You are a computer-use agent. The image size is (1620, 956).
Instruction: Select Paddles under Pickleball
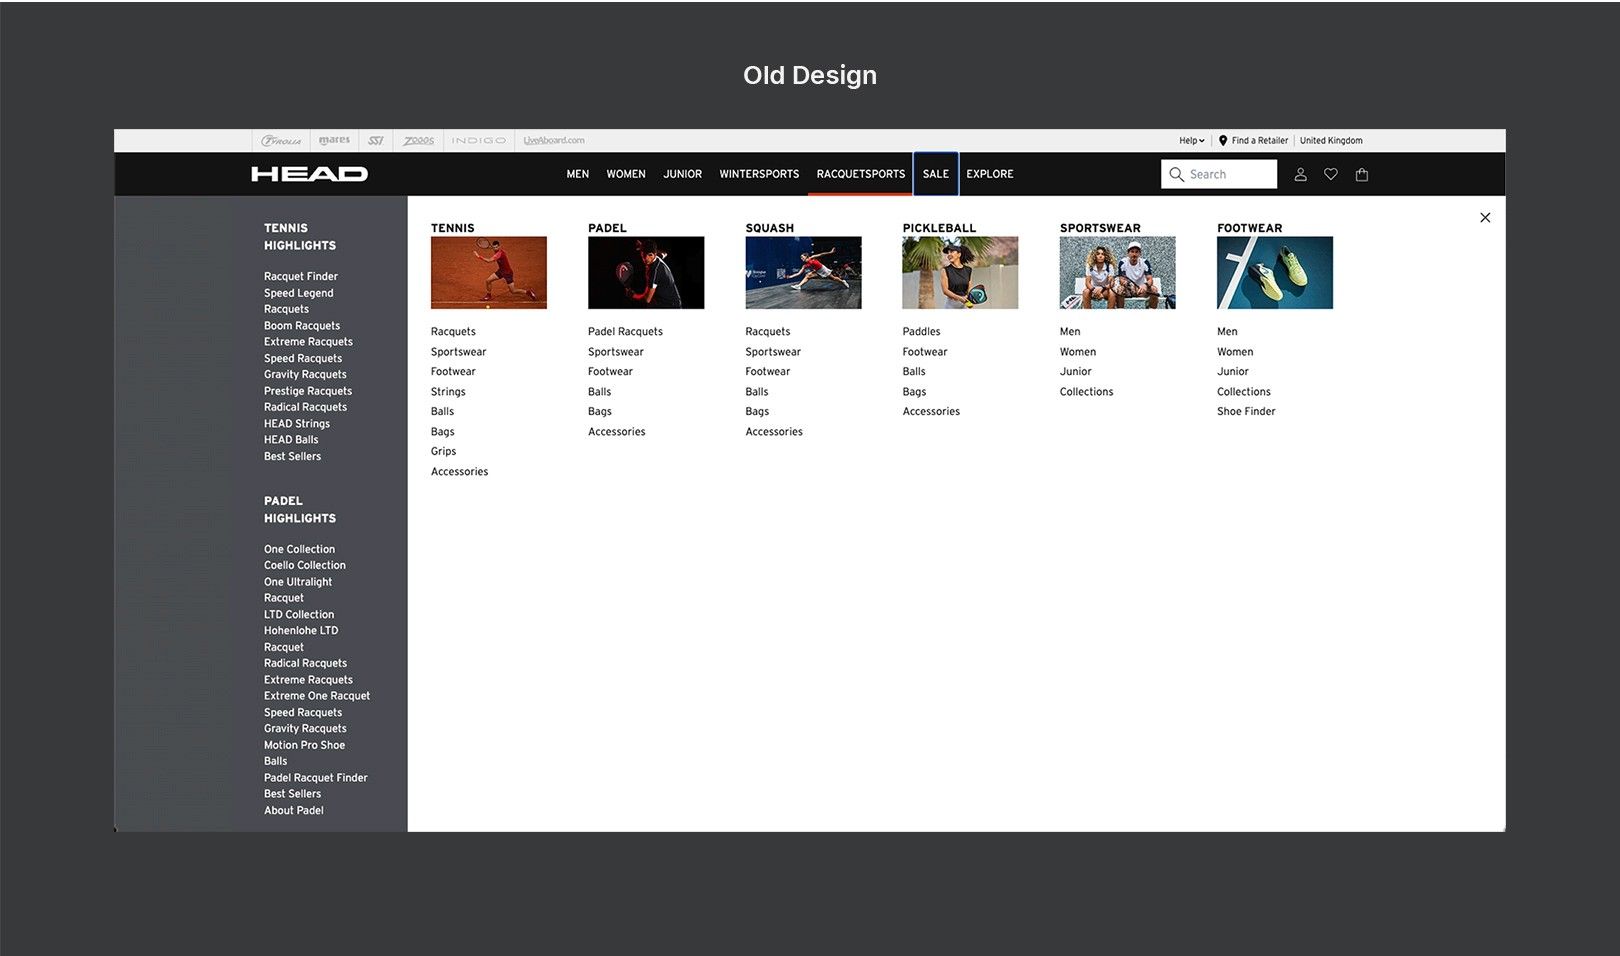click(x=922, y=332)
